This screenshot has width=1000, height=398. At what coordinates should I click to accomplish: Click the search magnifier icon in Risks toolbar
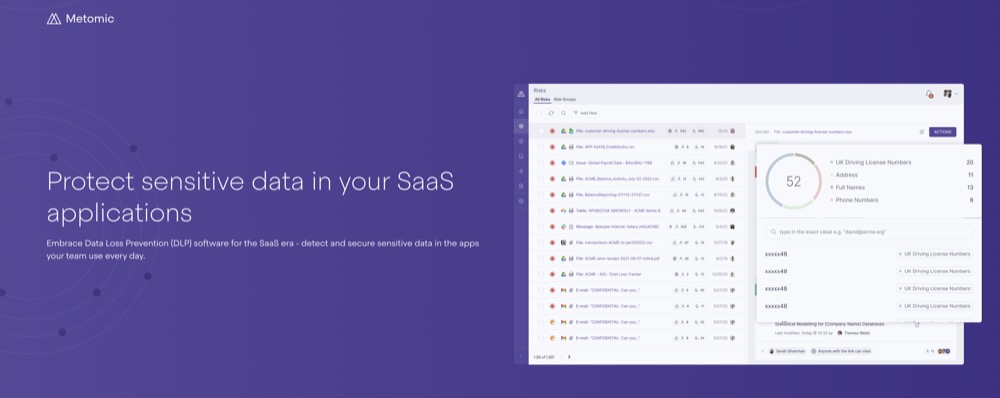563,113
